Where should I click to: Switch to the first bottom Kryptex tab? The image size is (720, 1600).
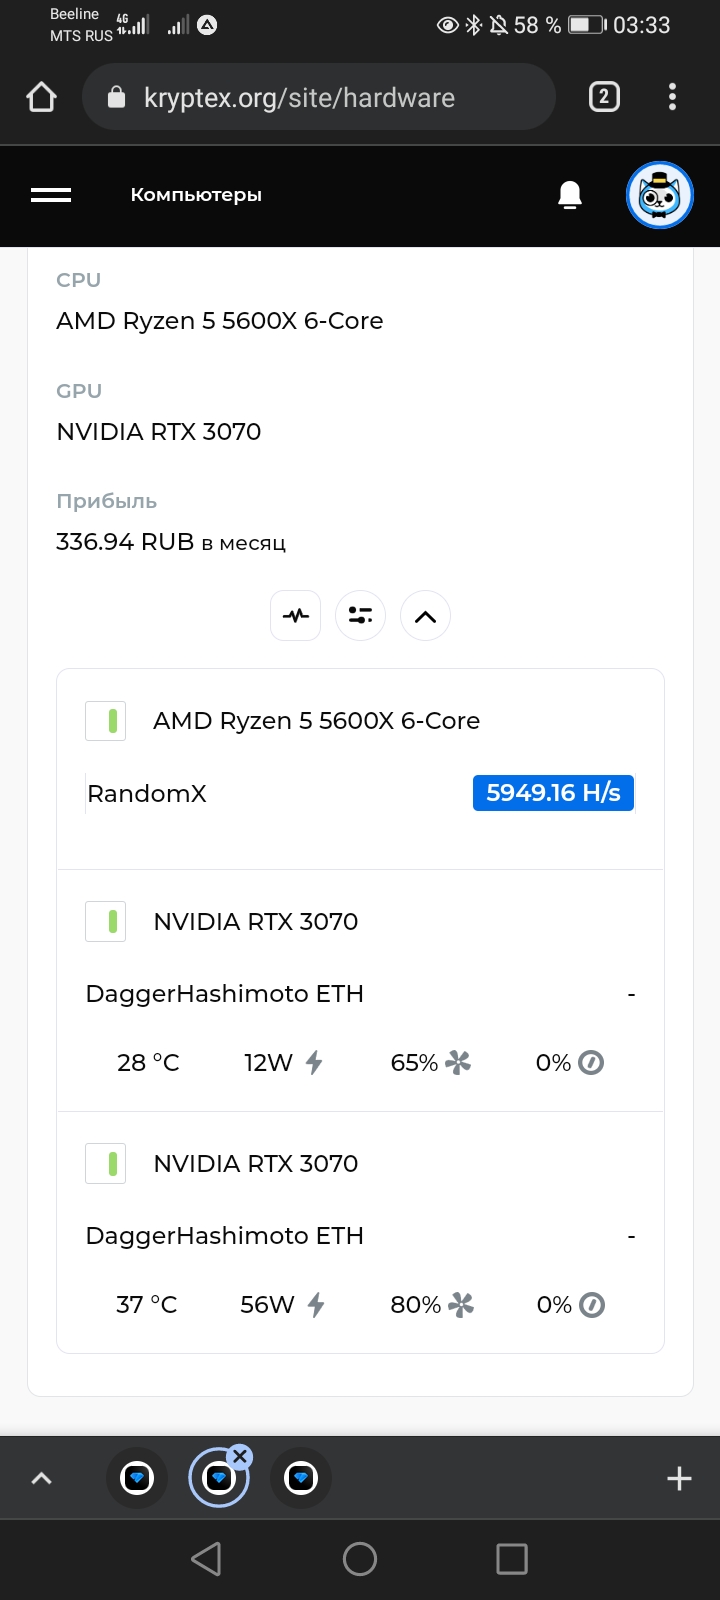tap(137, 1478)
